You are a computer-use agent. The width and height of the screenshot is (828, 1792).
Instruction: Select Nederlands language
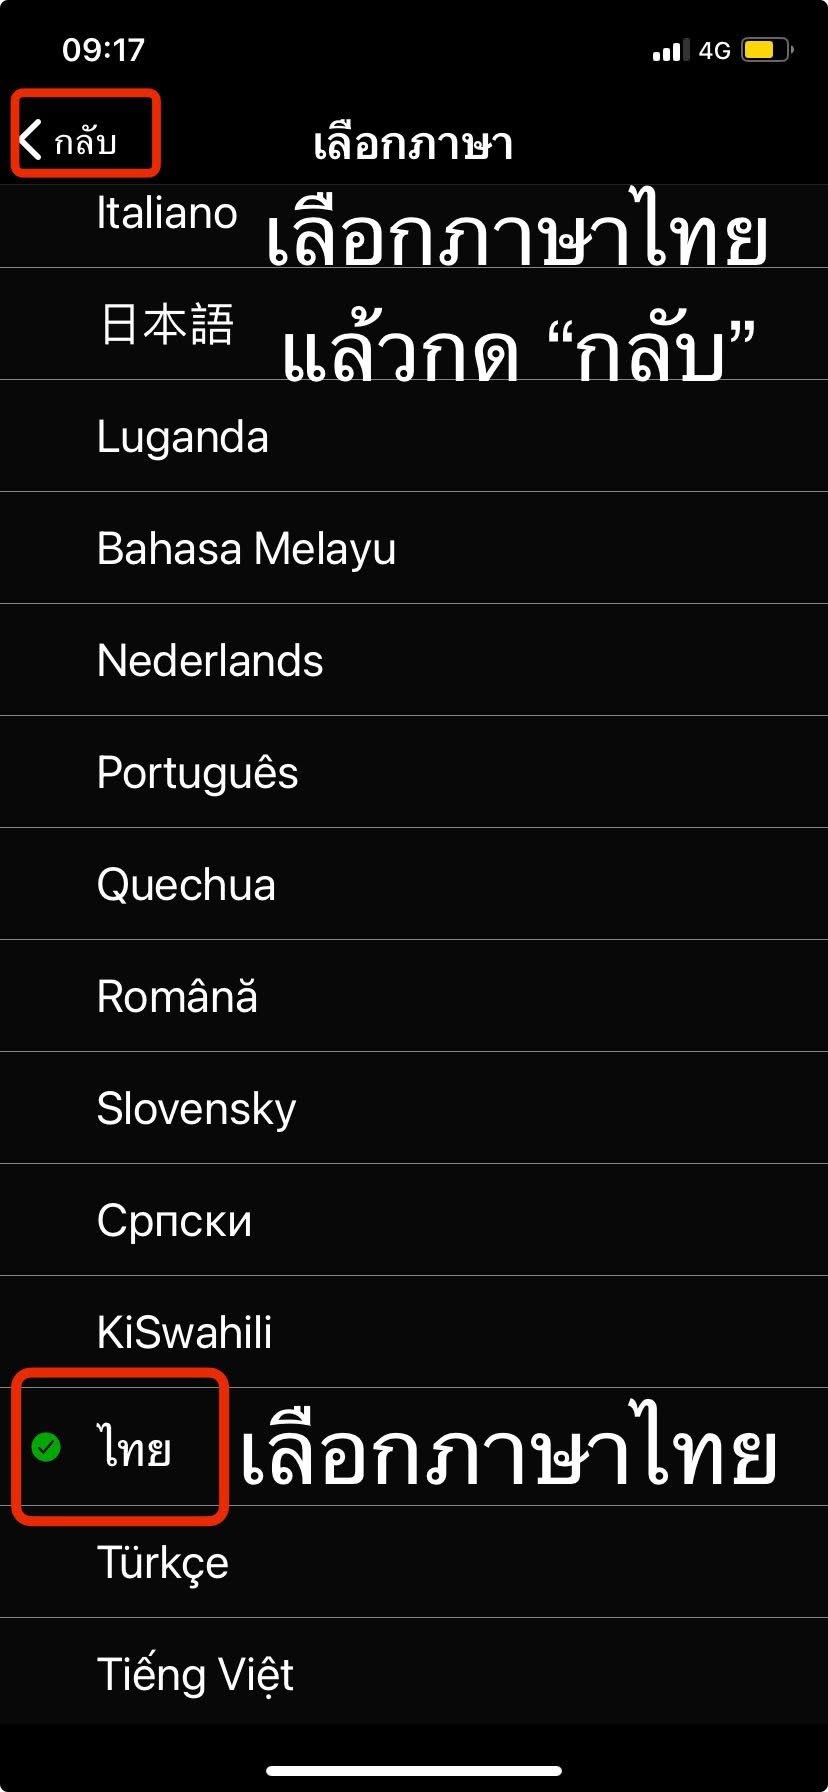coord(414,660)
